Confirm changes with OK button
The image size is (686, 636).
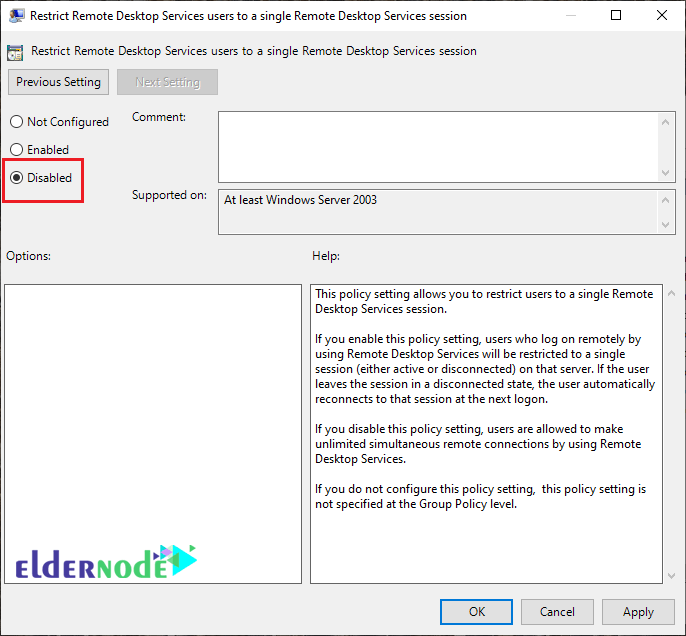[x=476, y=612]
